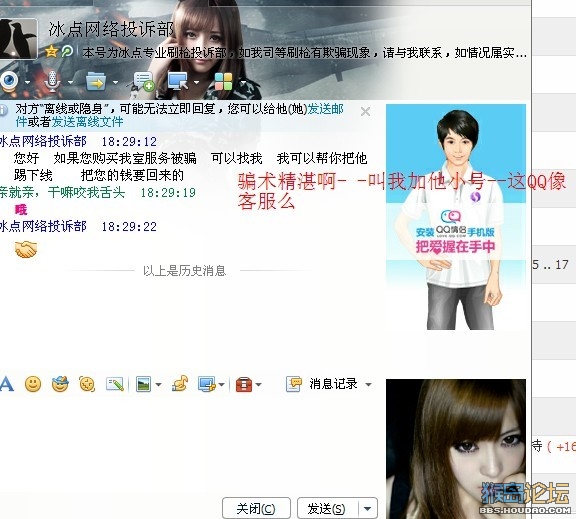
Task: Expand the send picture dropdown arrow
Action: [x=158, y=385]
